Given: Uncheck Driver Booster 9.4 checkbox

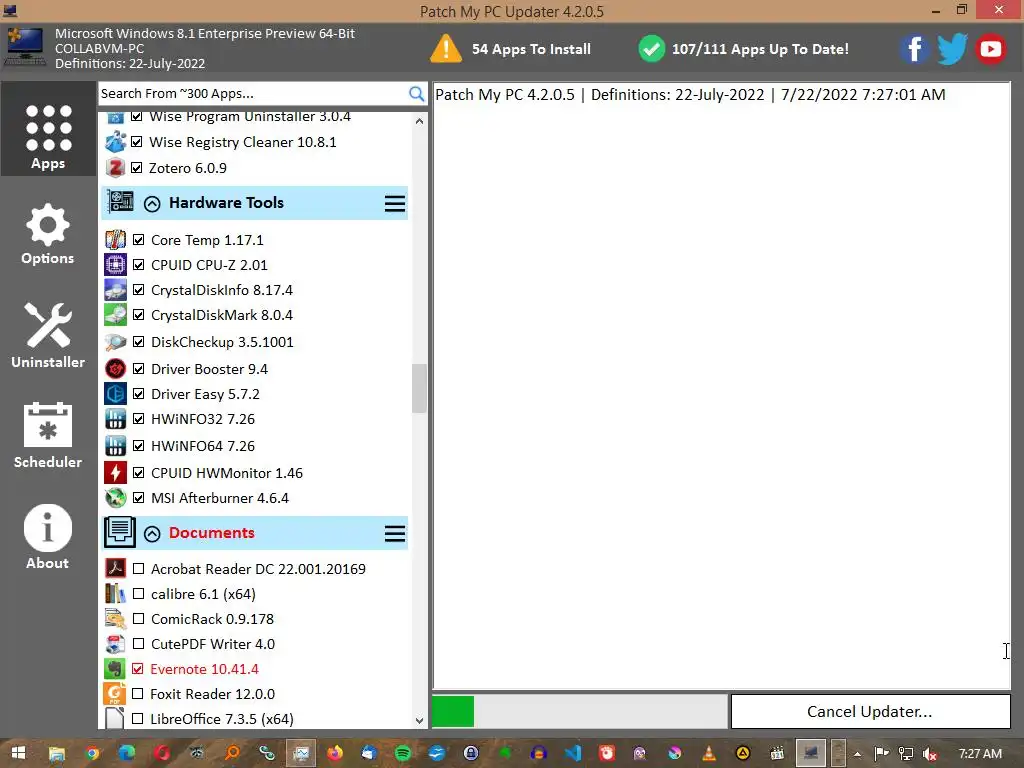Looking at the screenshot, I should click(138, 369).
